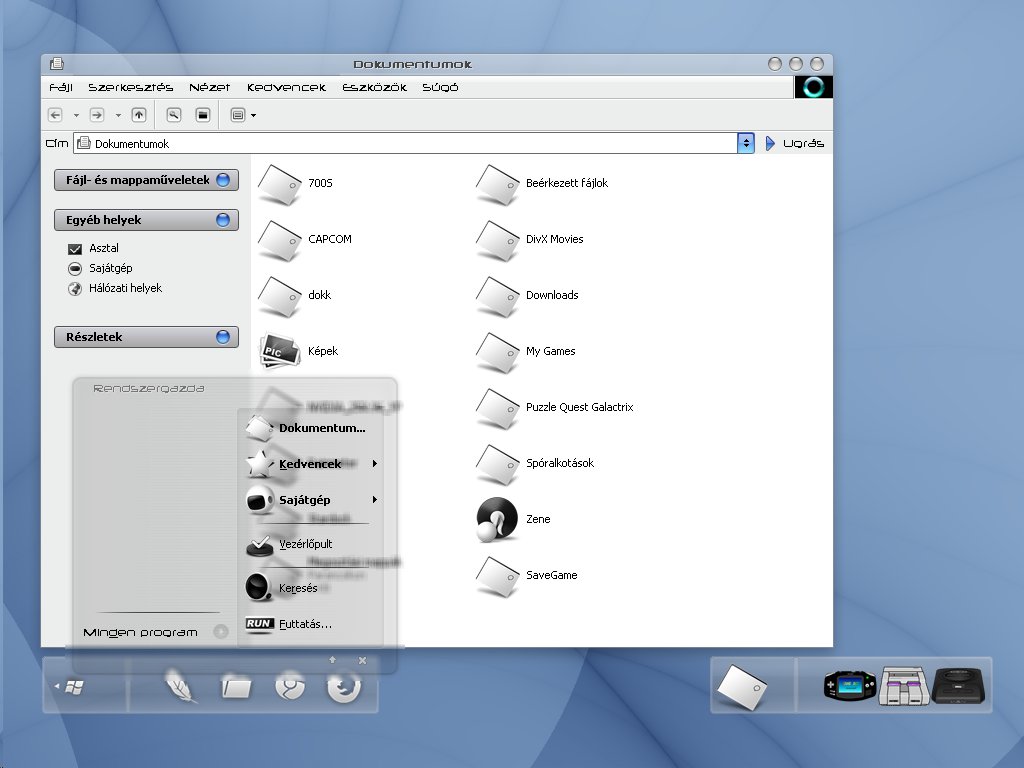1024x768 pixels.
Task: Expand the Fájl- és mappaműveletek panel
Action: 223,180
